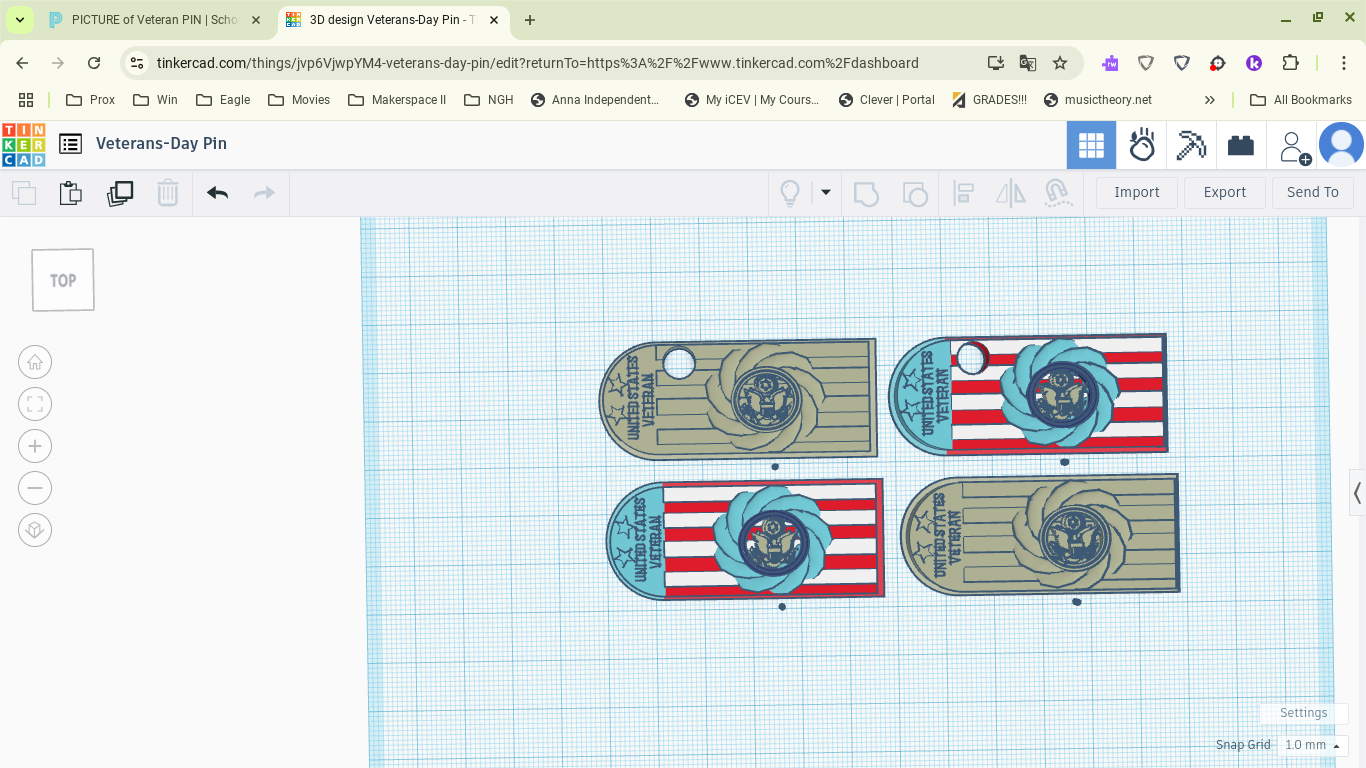Select the top-left gray veteran pin
This screenshot has width=1366, height=768.
(737, 400)
